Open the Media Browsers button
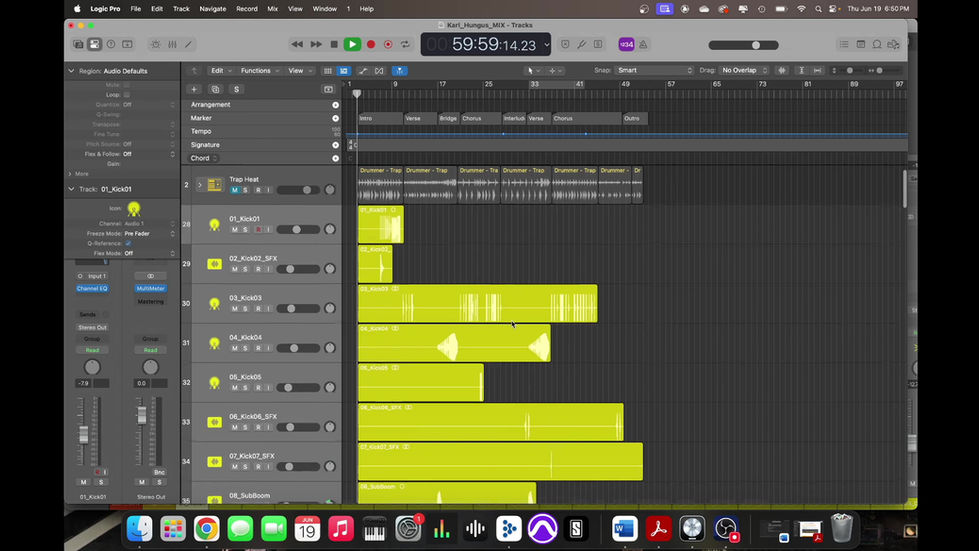Viewport: 979px width, 551px height. coord(893,44)
